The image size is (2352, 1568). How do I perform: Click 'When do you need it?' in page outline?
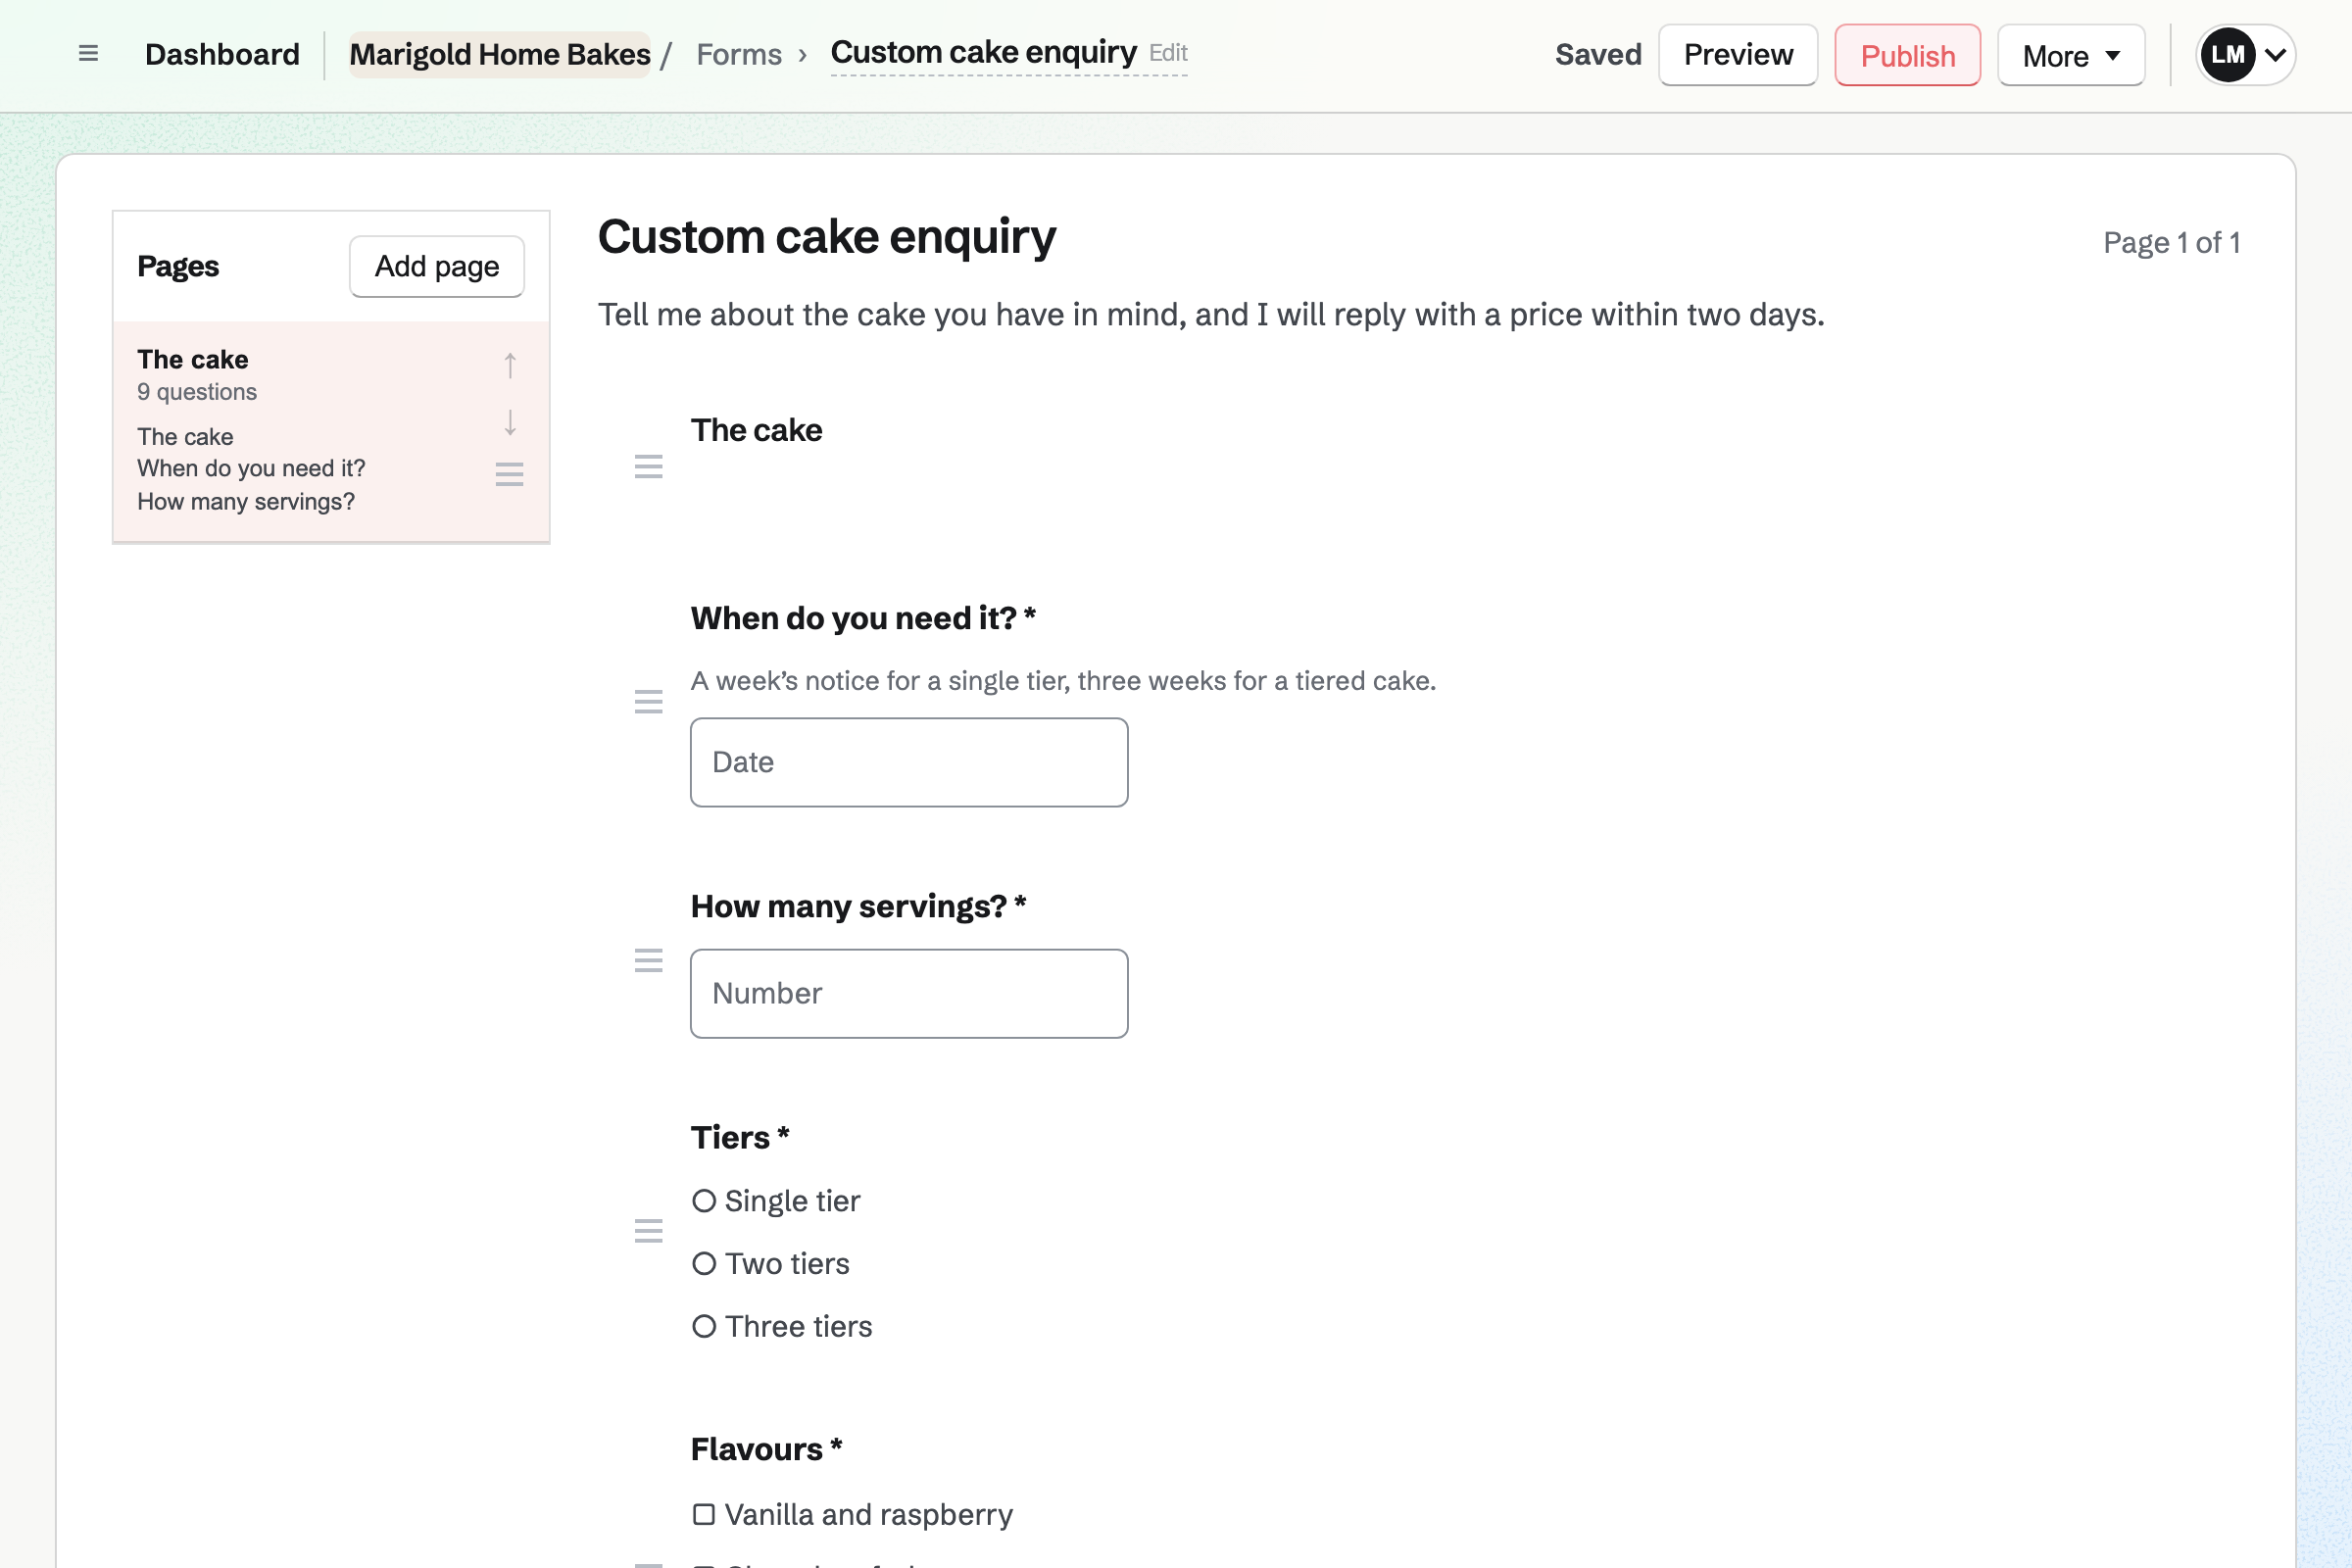[x=251, y=468]
